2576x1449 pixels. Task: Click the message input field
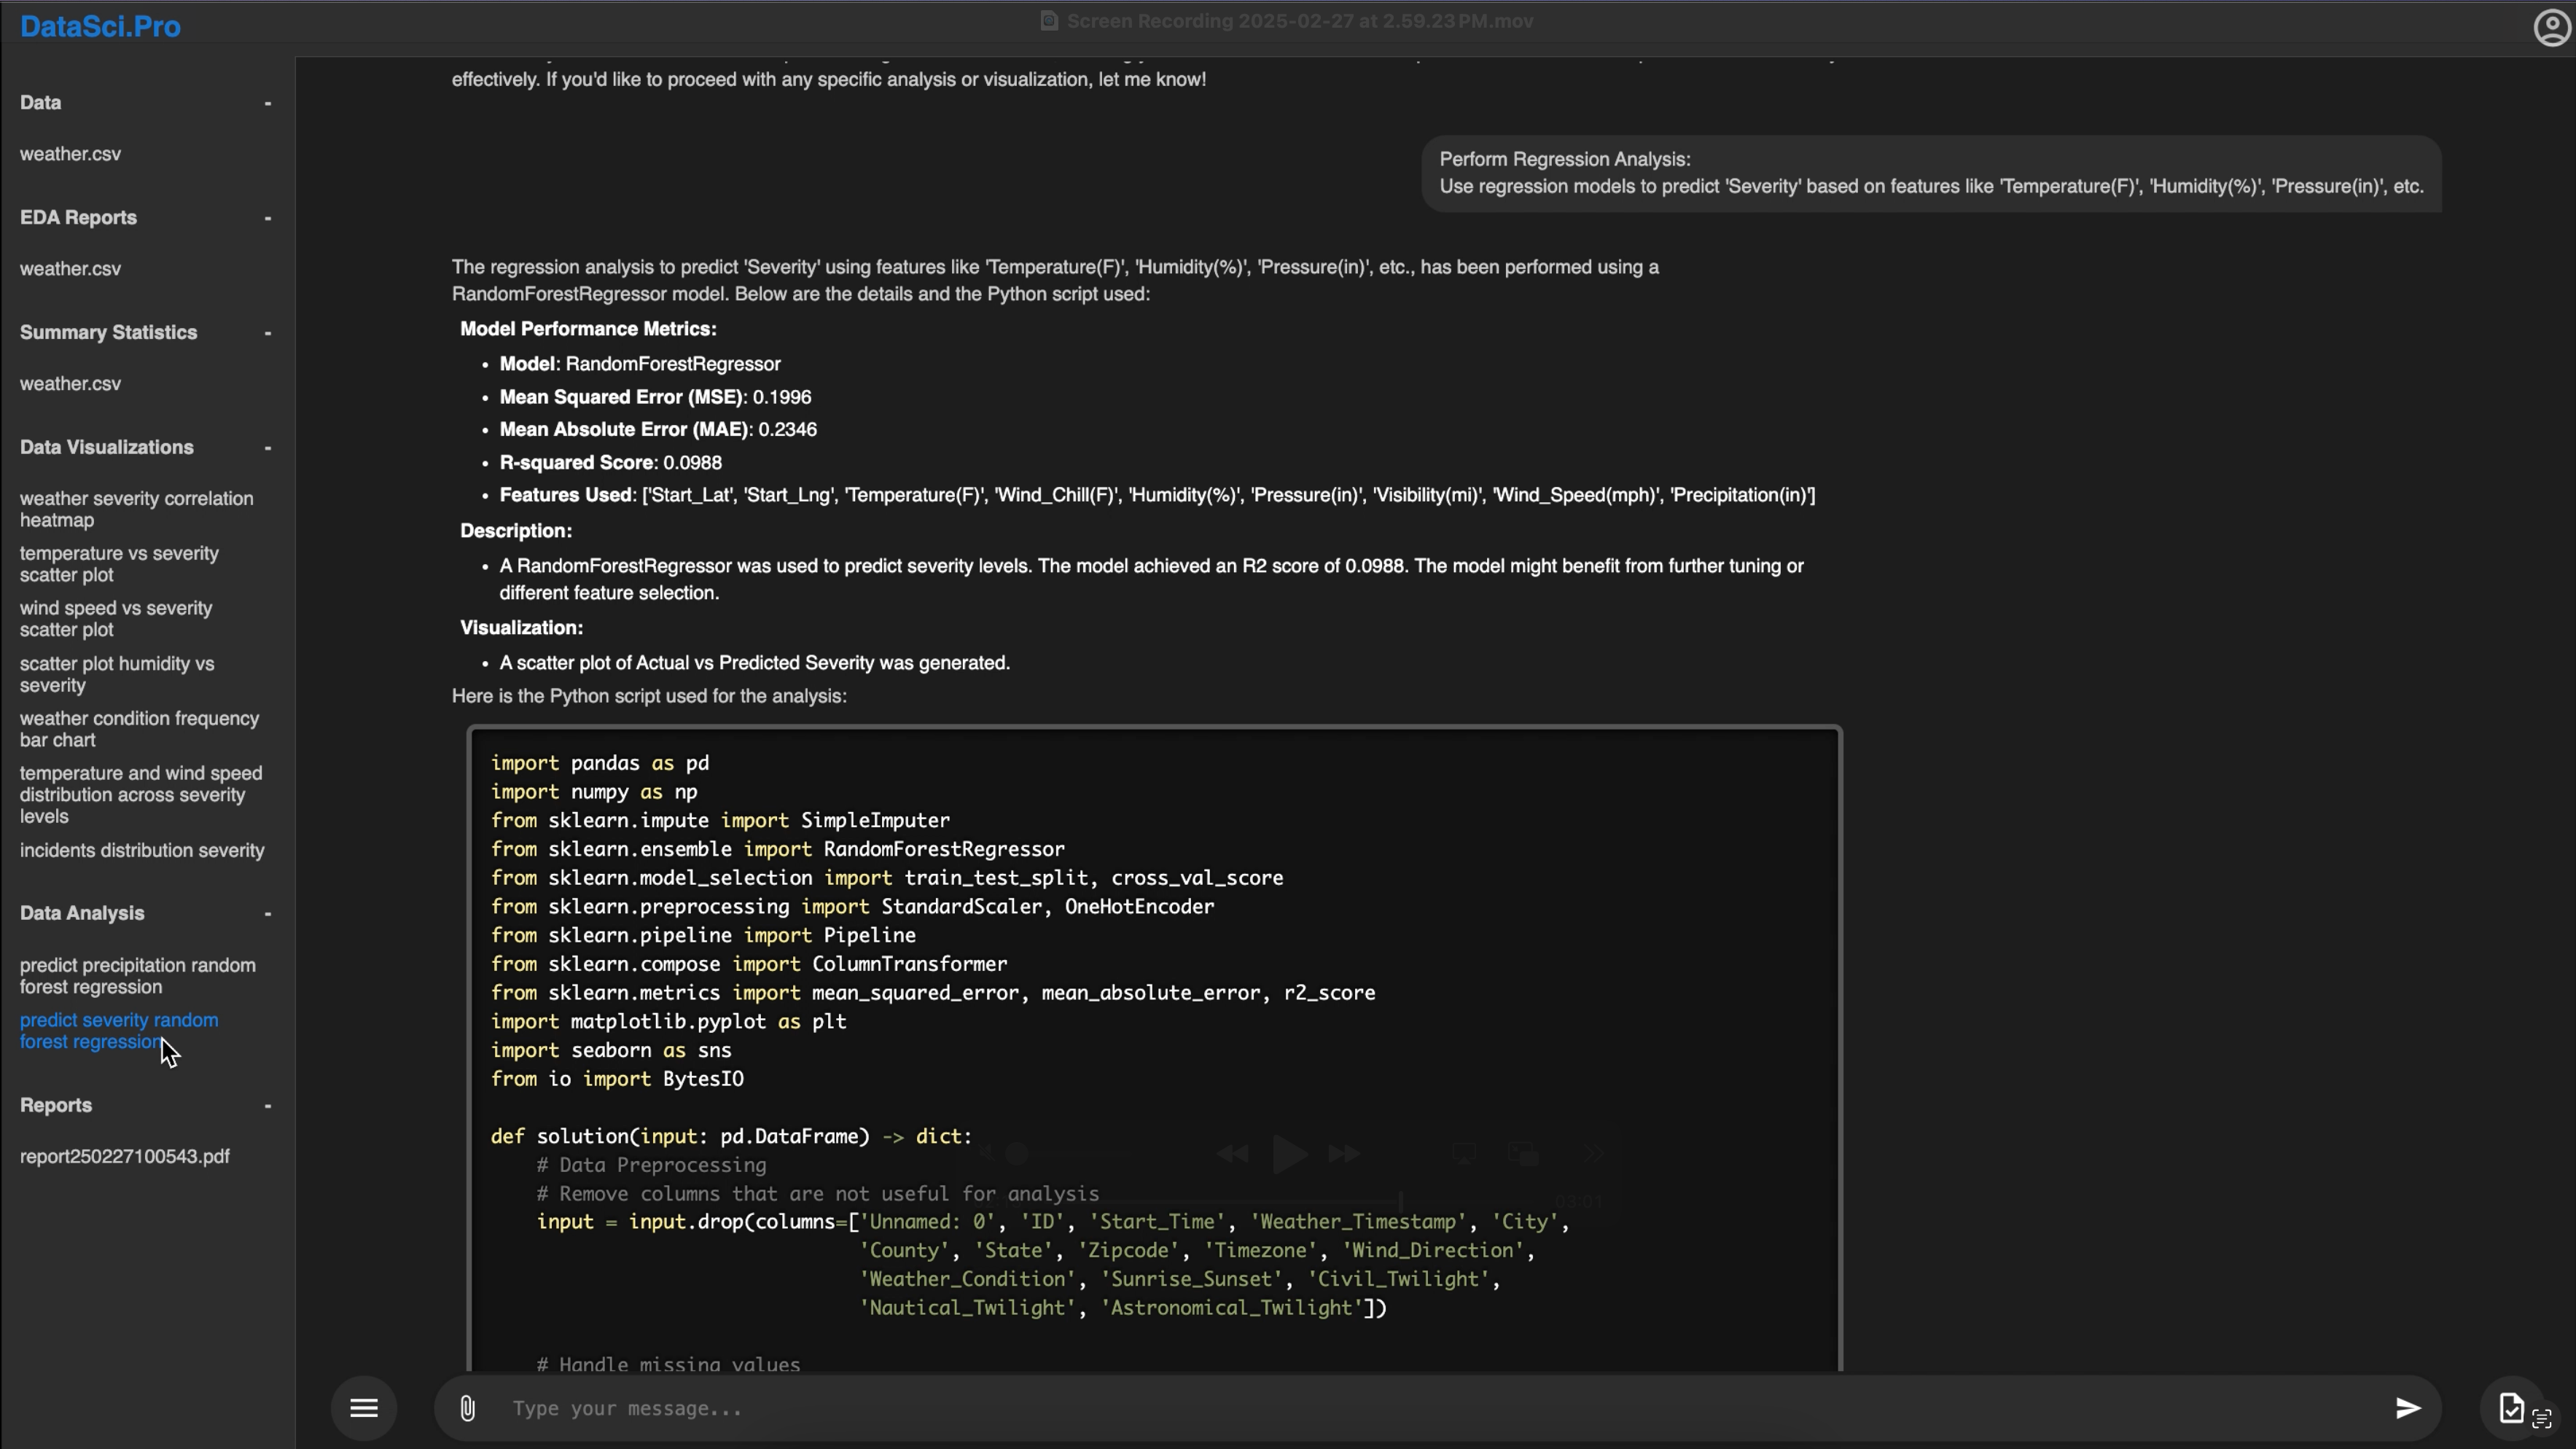(x=1400, y=1408)
